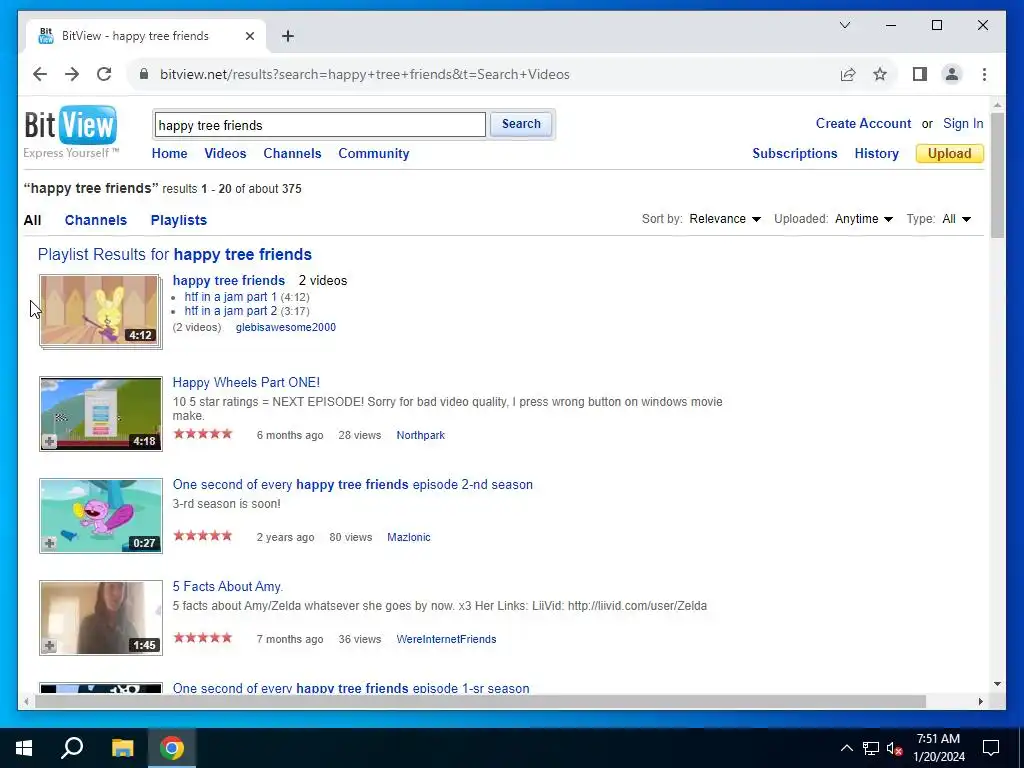
Task: Open the History link
Action: [x=876, y=153]
